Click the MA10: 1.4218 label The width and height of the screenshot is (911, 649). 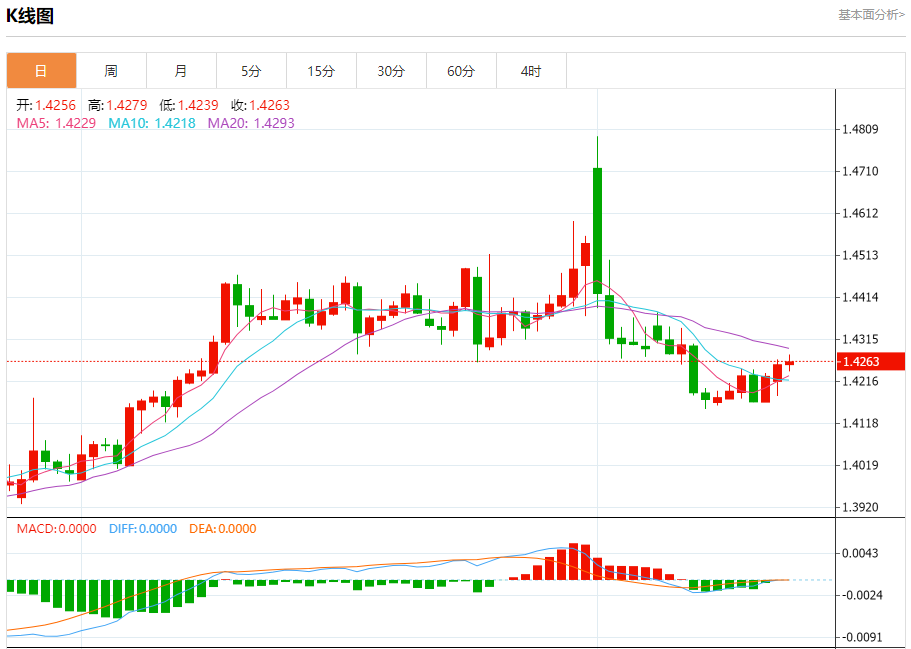[x=152, y=123]
